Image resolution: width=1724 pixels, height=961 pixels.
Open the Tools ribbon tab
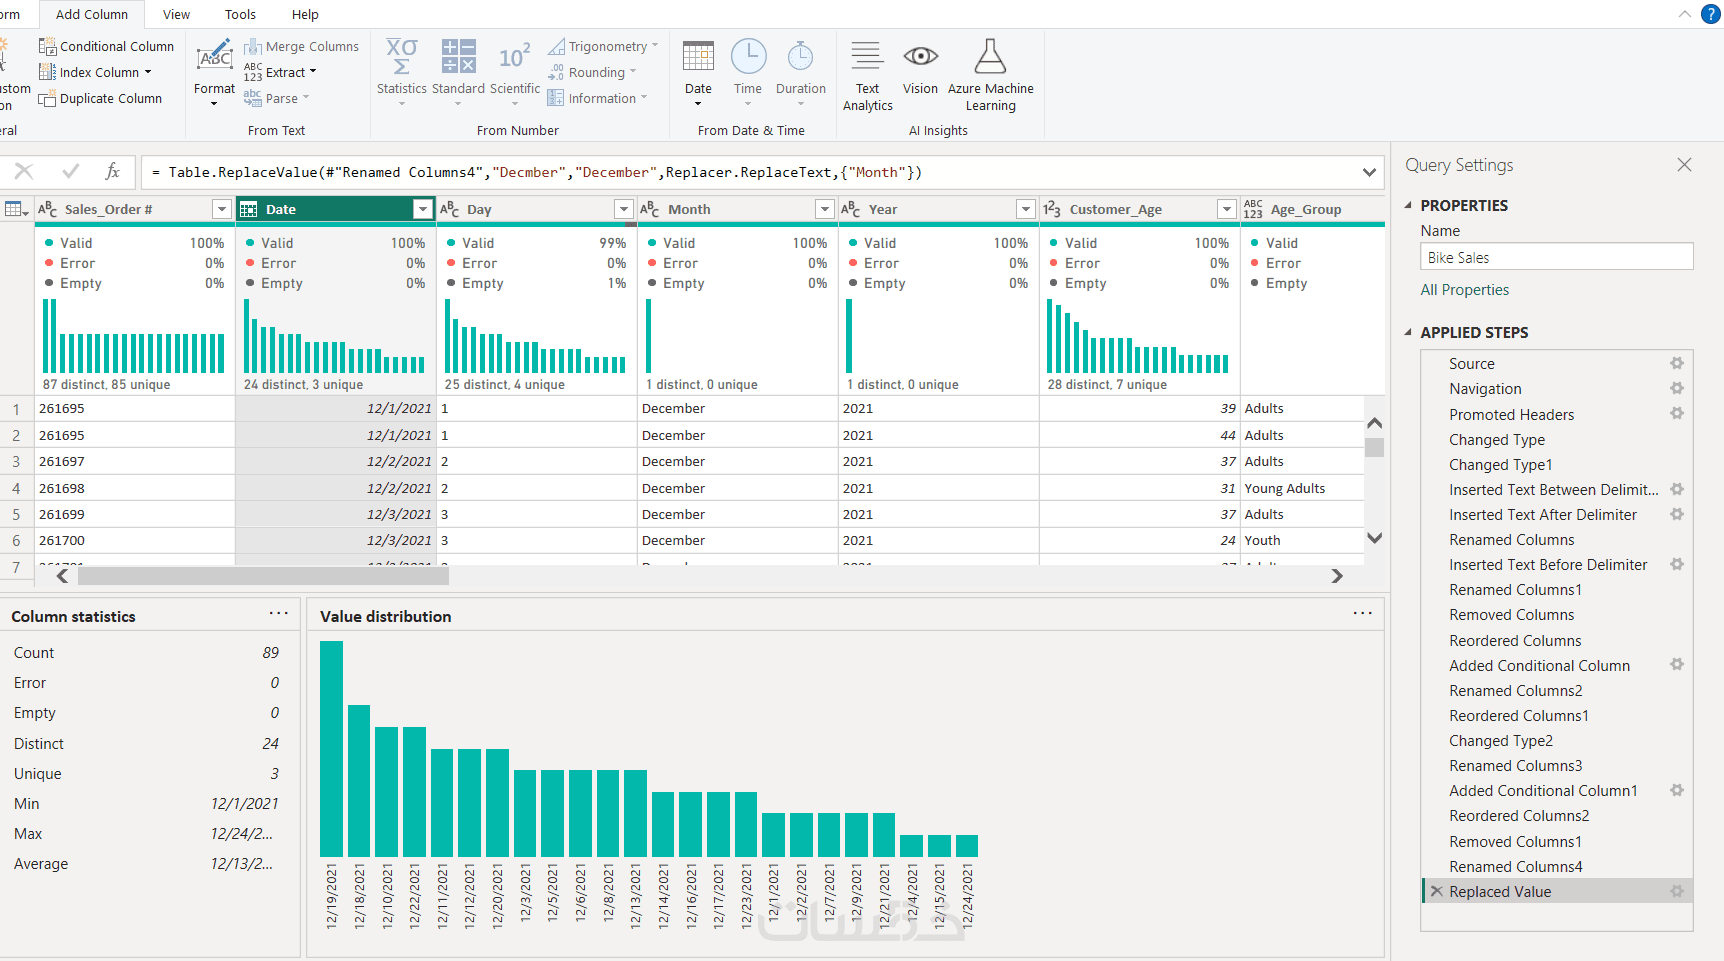240,14
